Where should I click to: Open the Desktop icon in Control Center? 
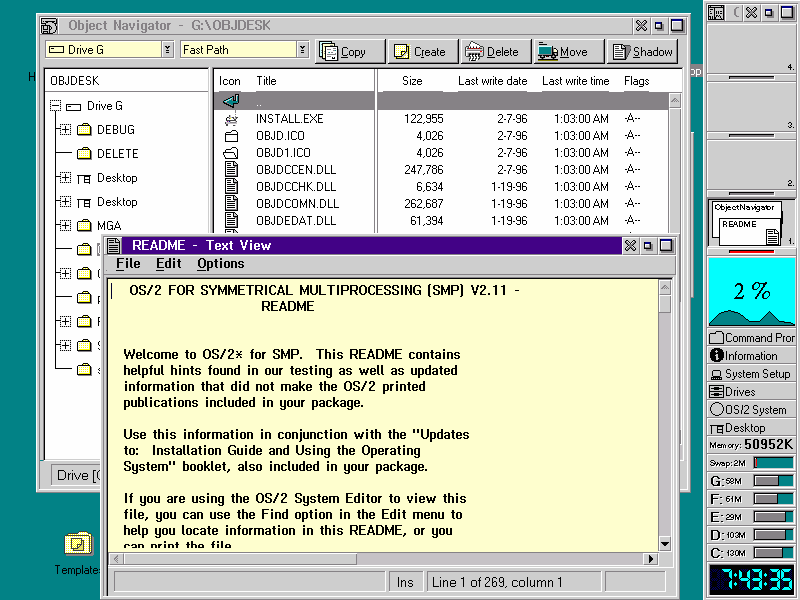pyautogui.click(x=716, y=428)
